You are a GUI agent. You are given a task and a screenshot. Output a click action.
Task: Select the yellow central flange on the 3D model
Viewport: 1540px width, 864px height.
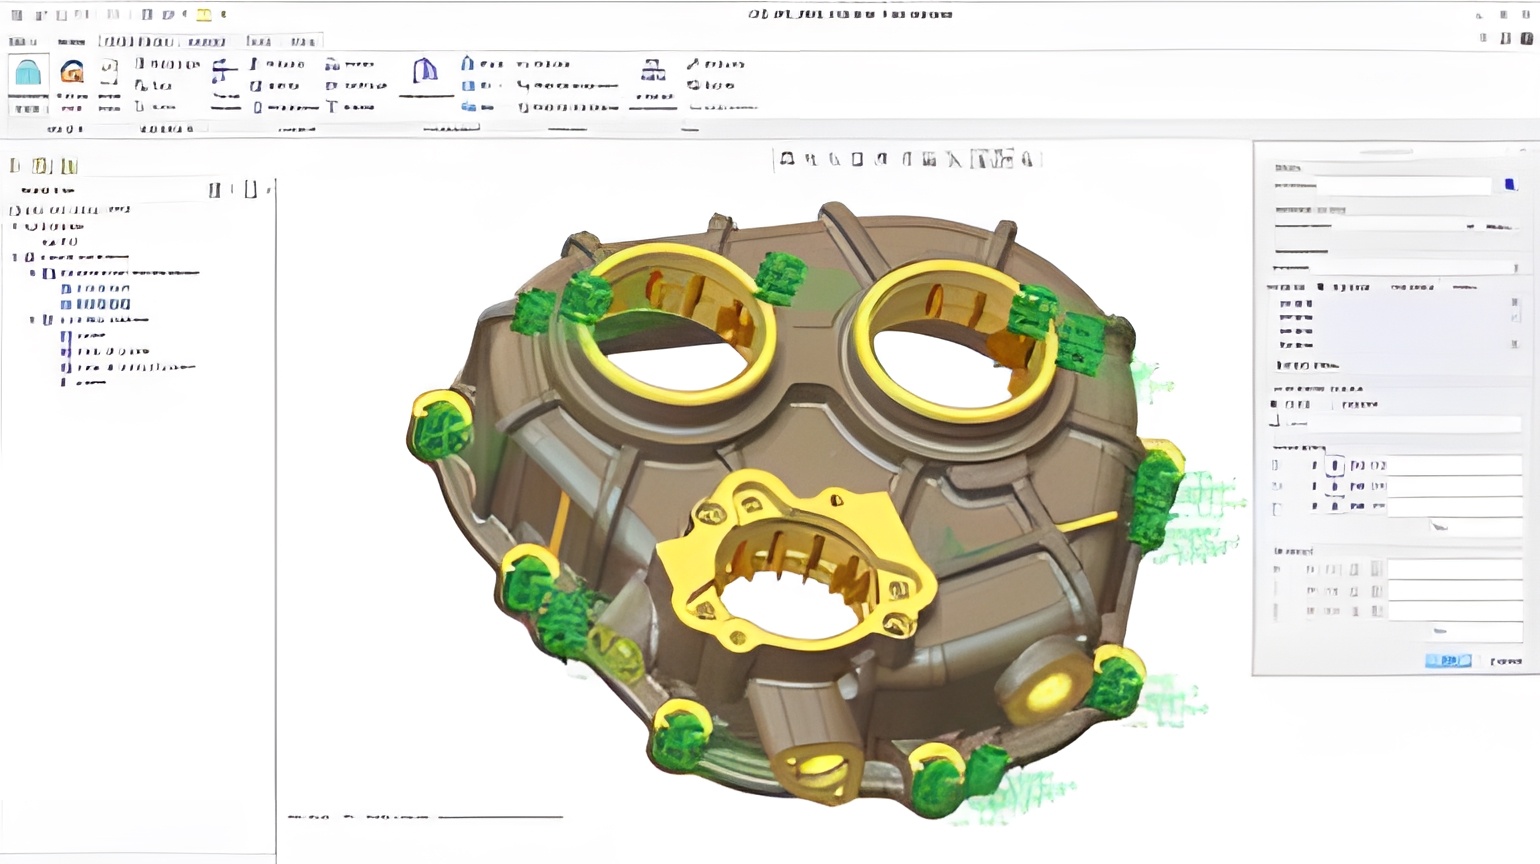[x=798, y=563]
